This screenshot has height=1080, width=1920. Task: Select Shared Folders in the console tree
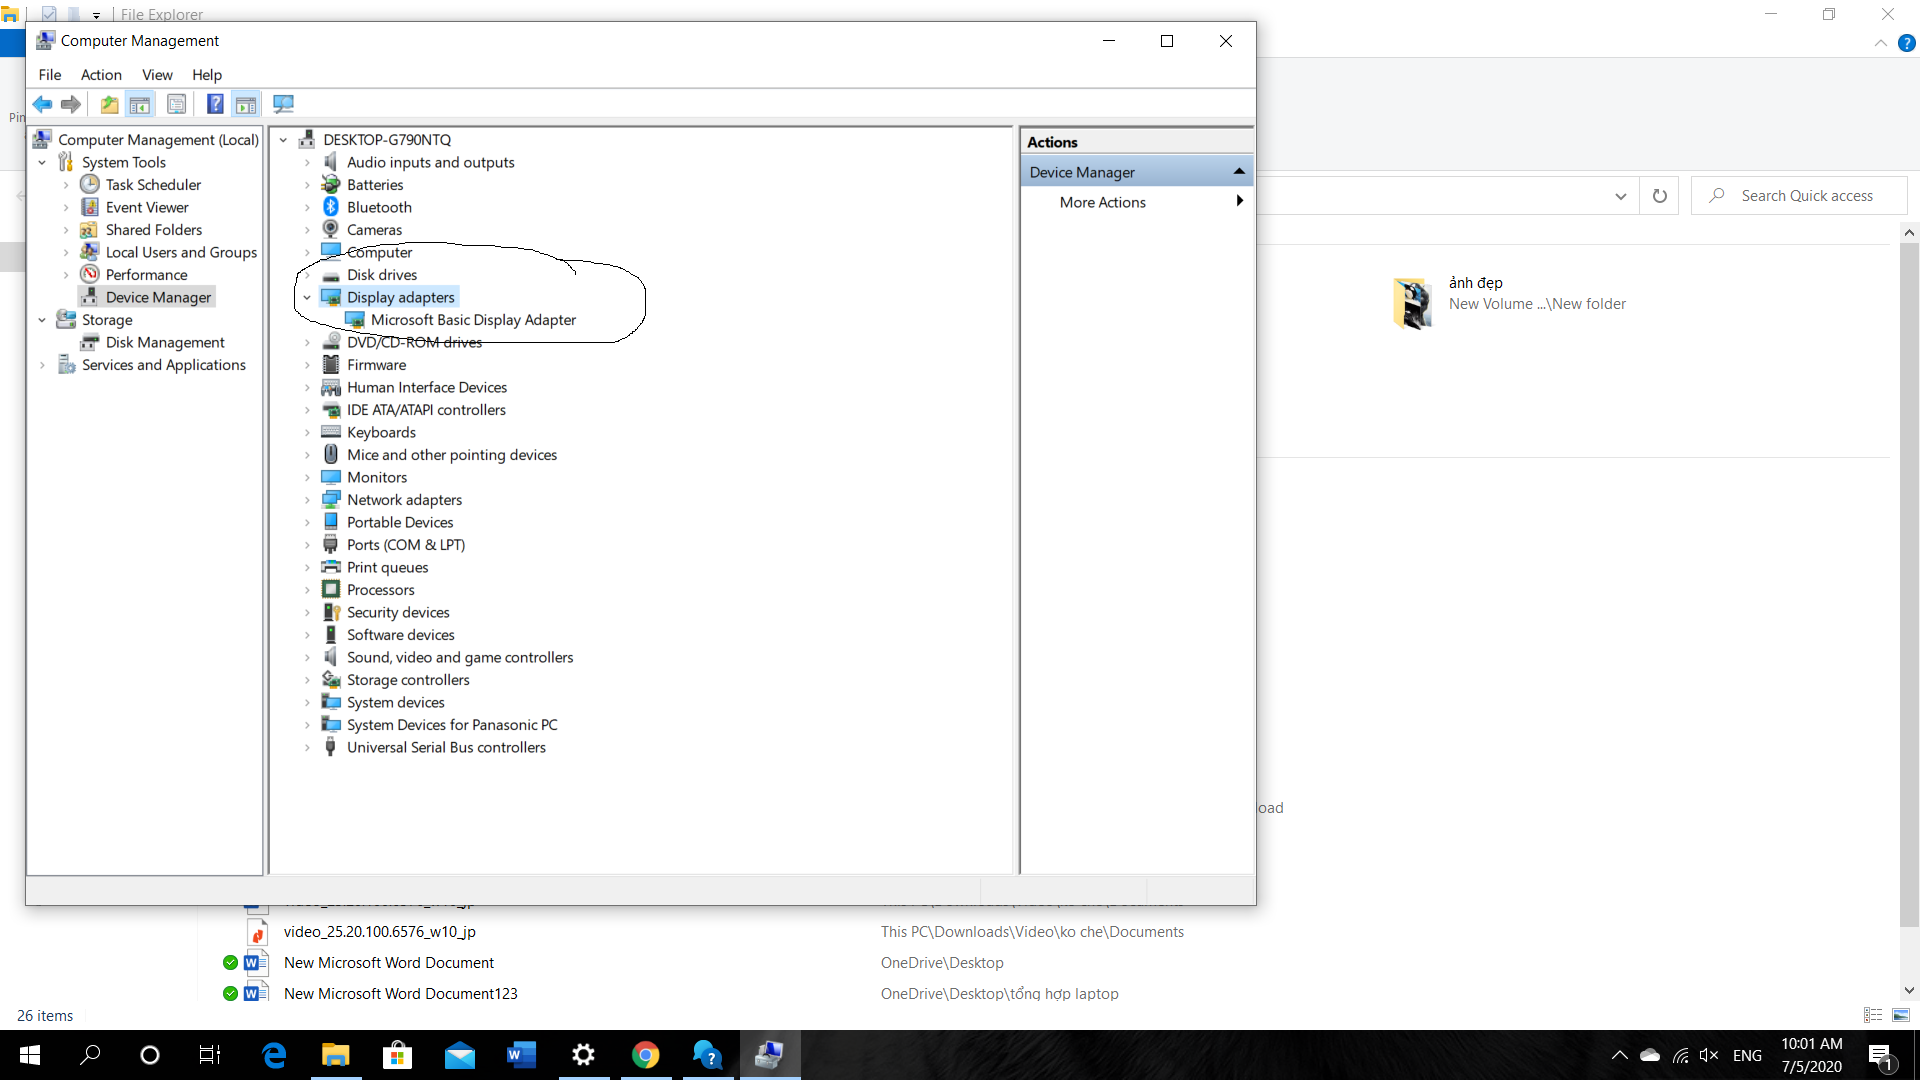pyautogui.click(x=154, y=230)
